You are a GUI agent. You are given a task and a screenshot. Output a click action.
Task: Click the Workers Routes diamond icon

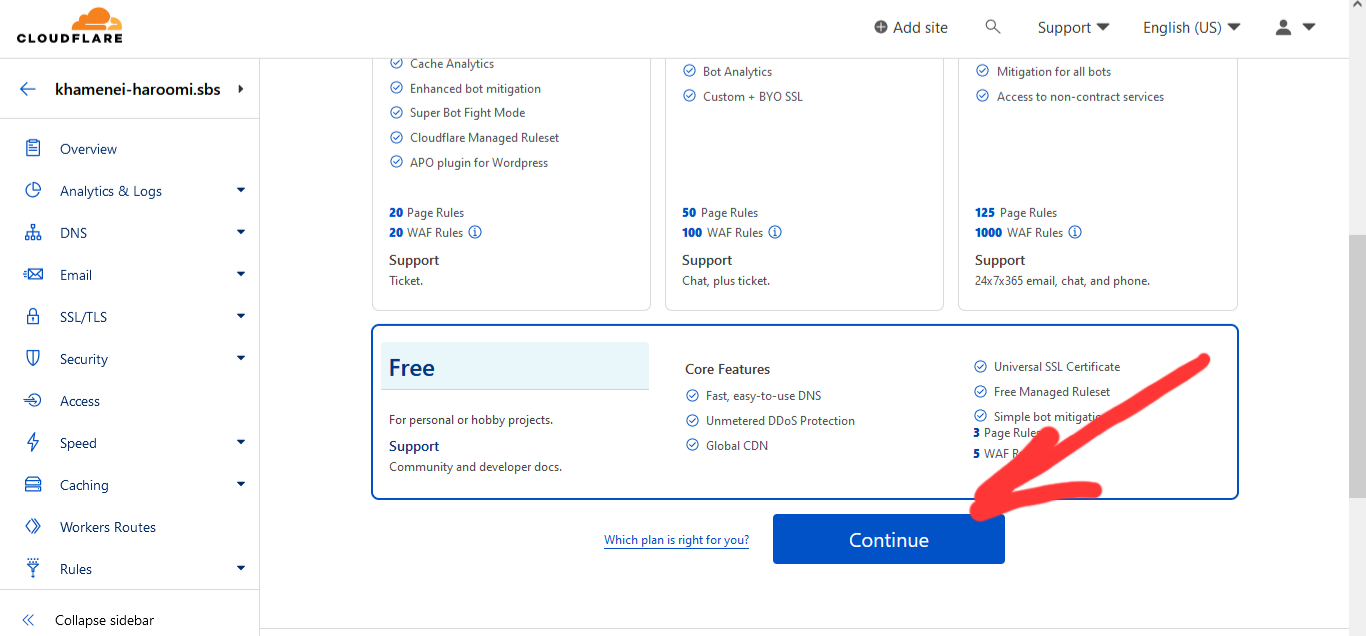(x=33, y=526)
